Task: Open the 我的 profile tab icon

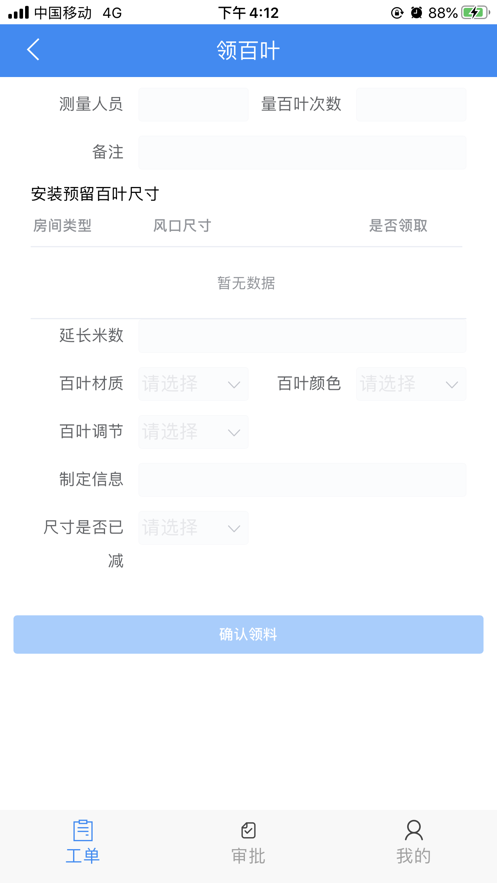Action: pyautogui.click(x=414, y=831)
